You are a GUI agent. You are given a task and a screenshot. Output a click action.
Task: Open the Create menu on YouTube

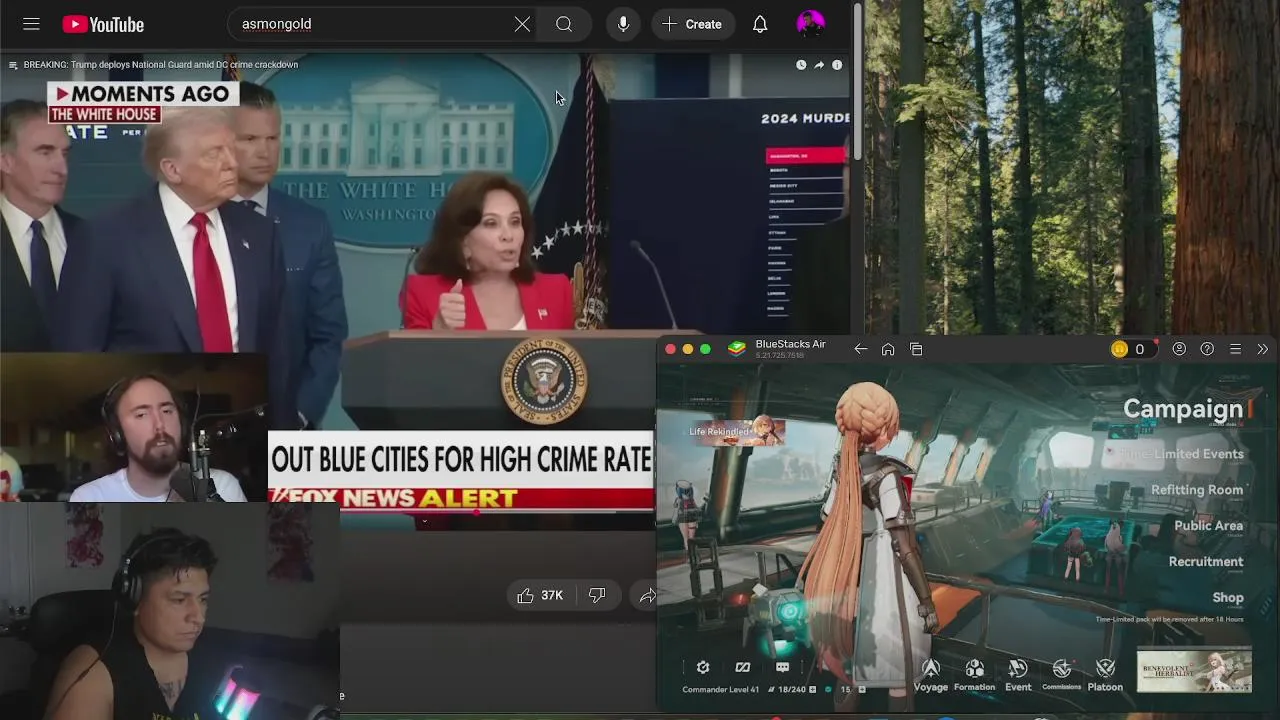[x=692, y=24]
